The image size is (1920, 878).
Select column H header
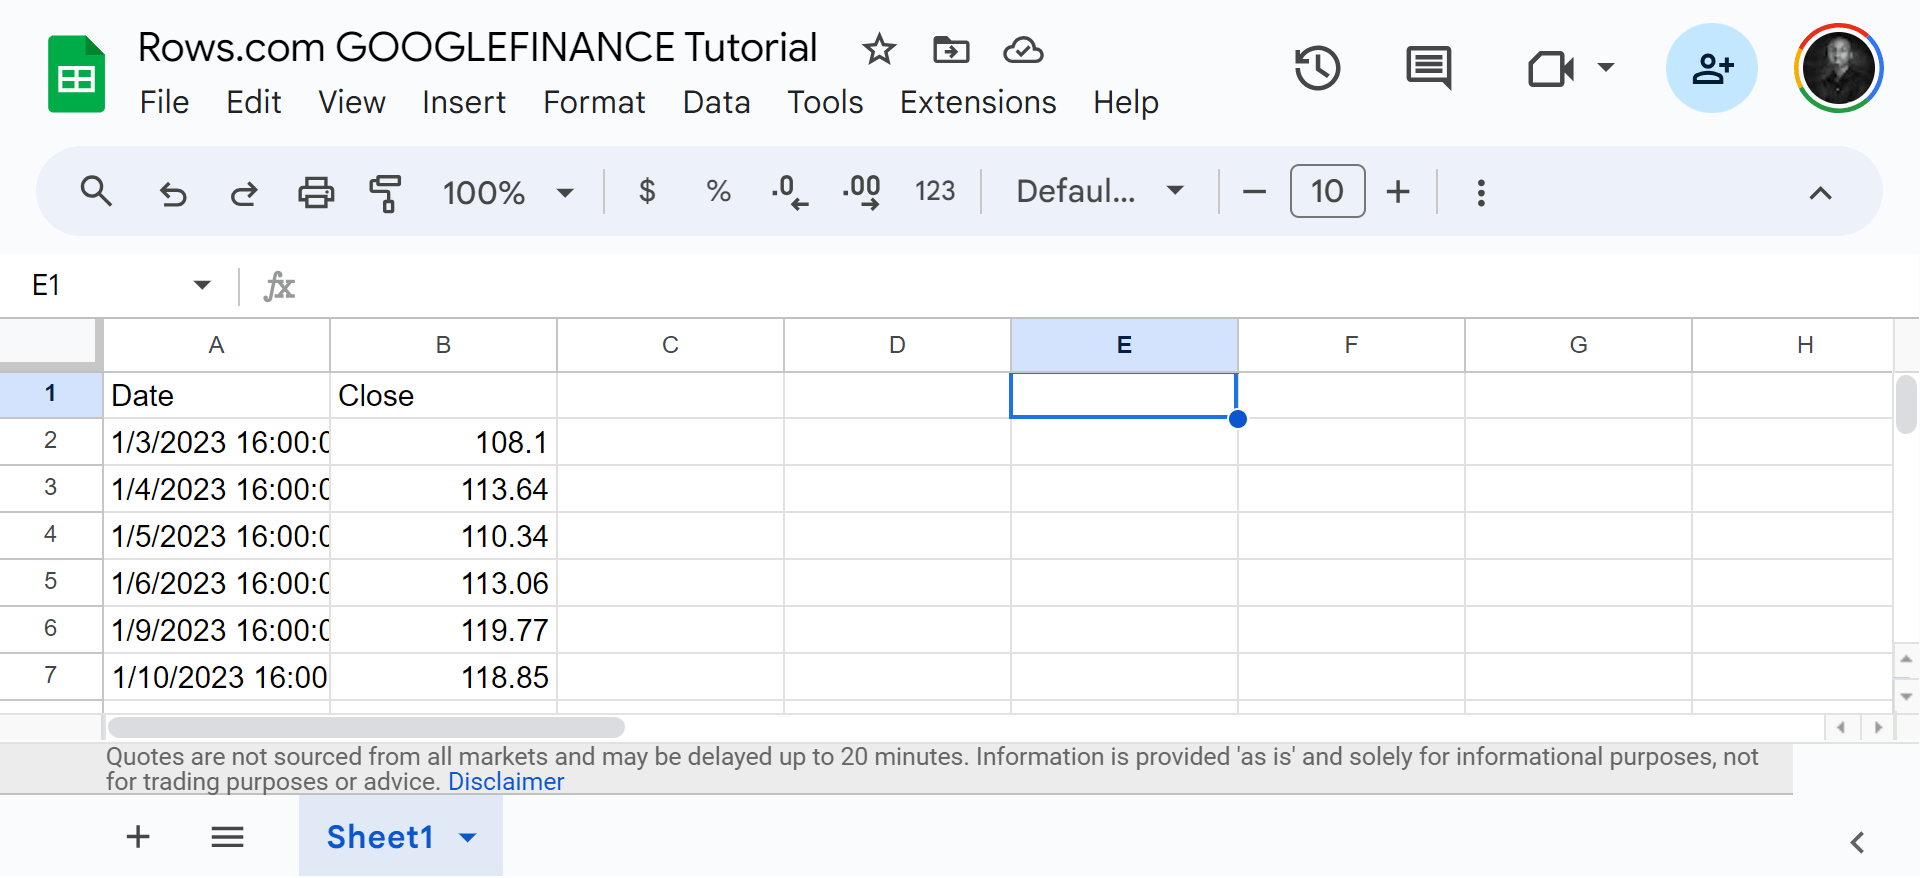1793,345
